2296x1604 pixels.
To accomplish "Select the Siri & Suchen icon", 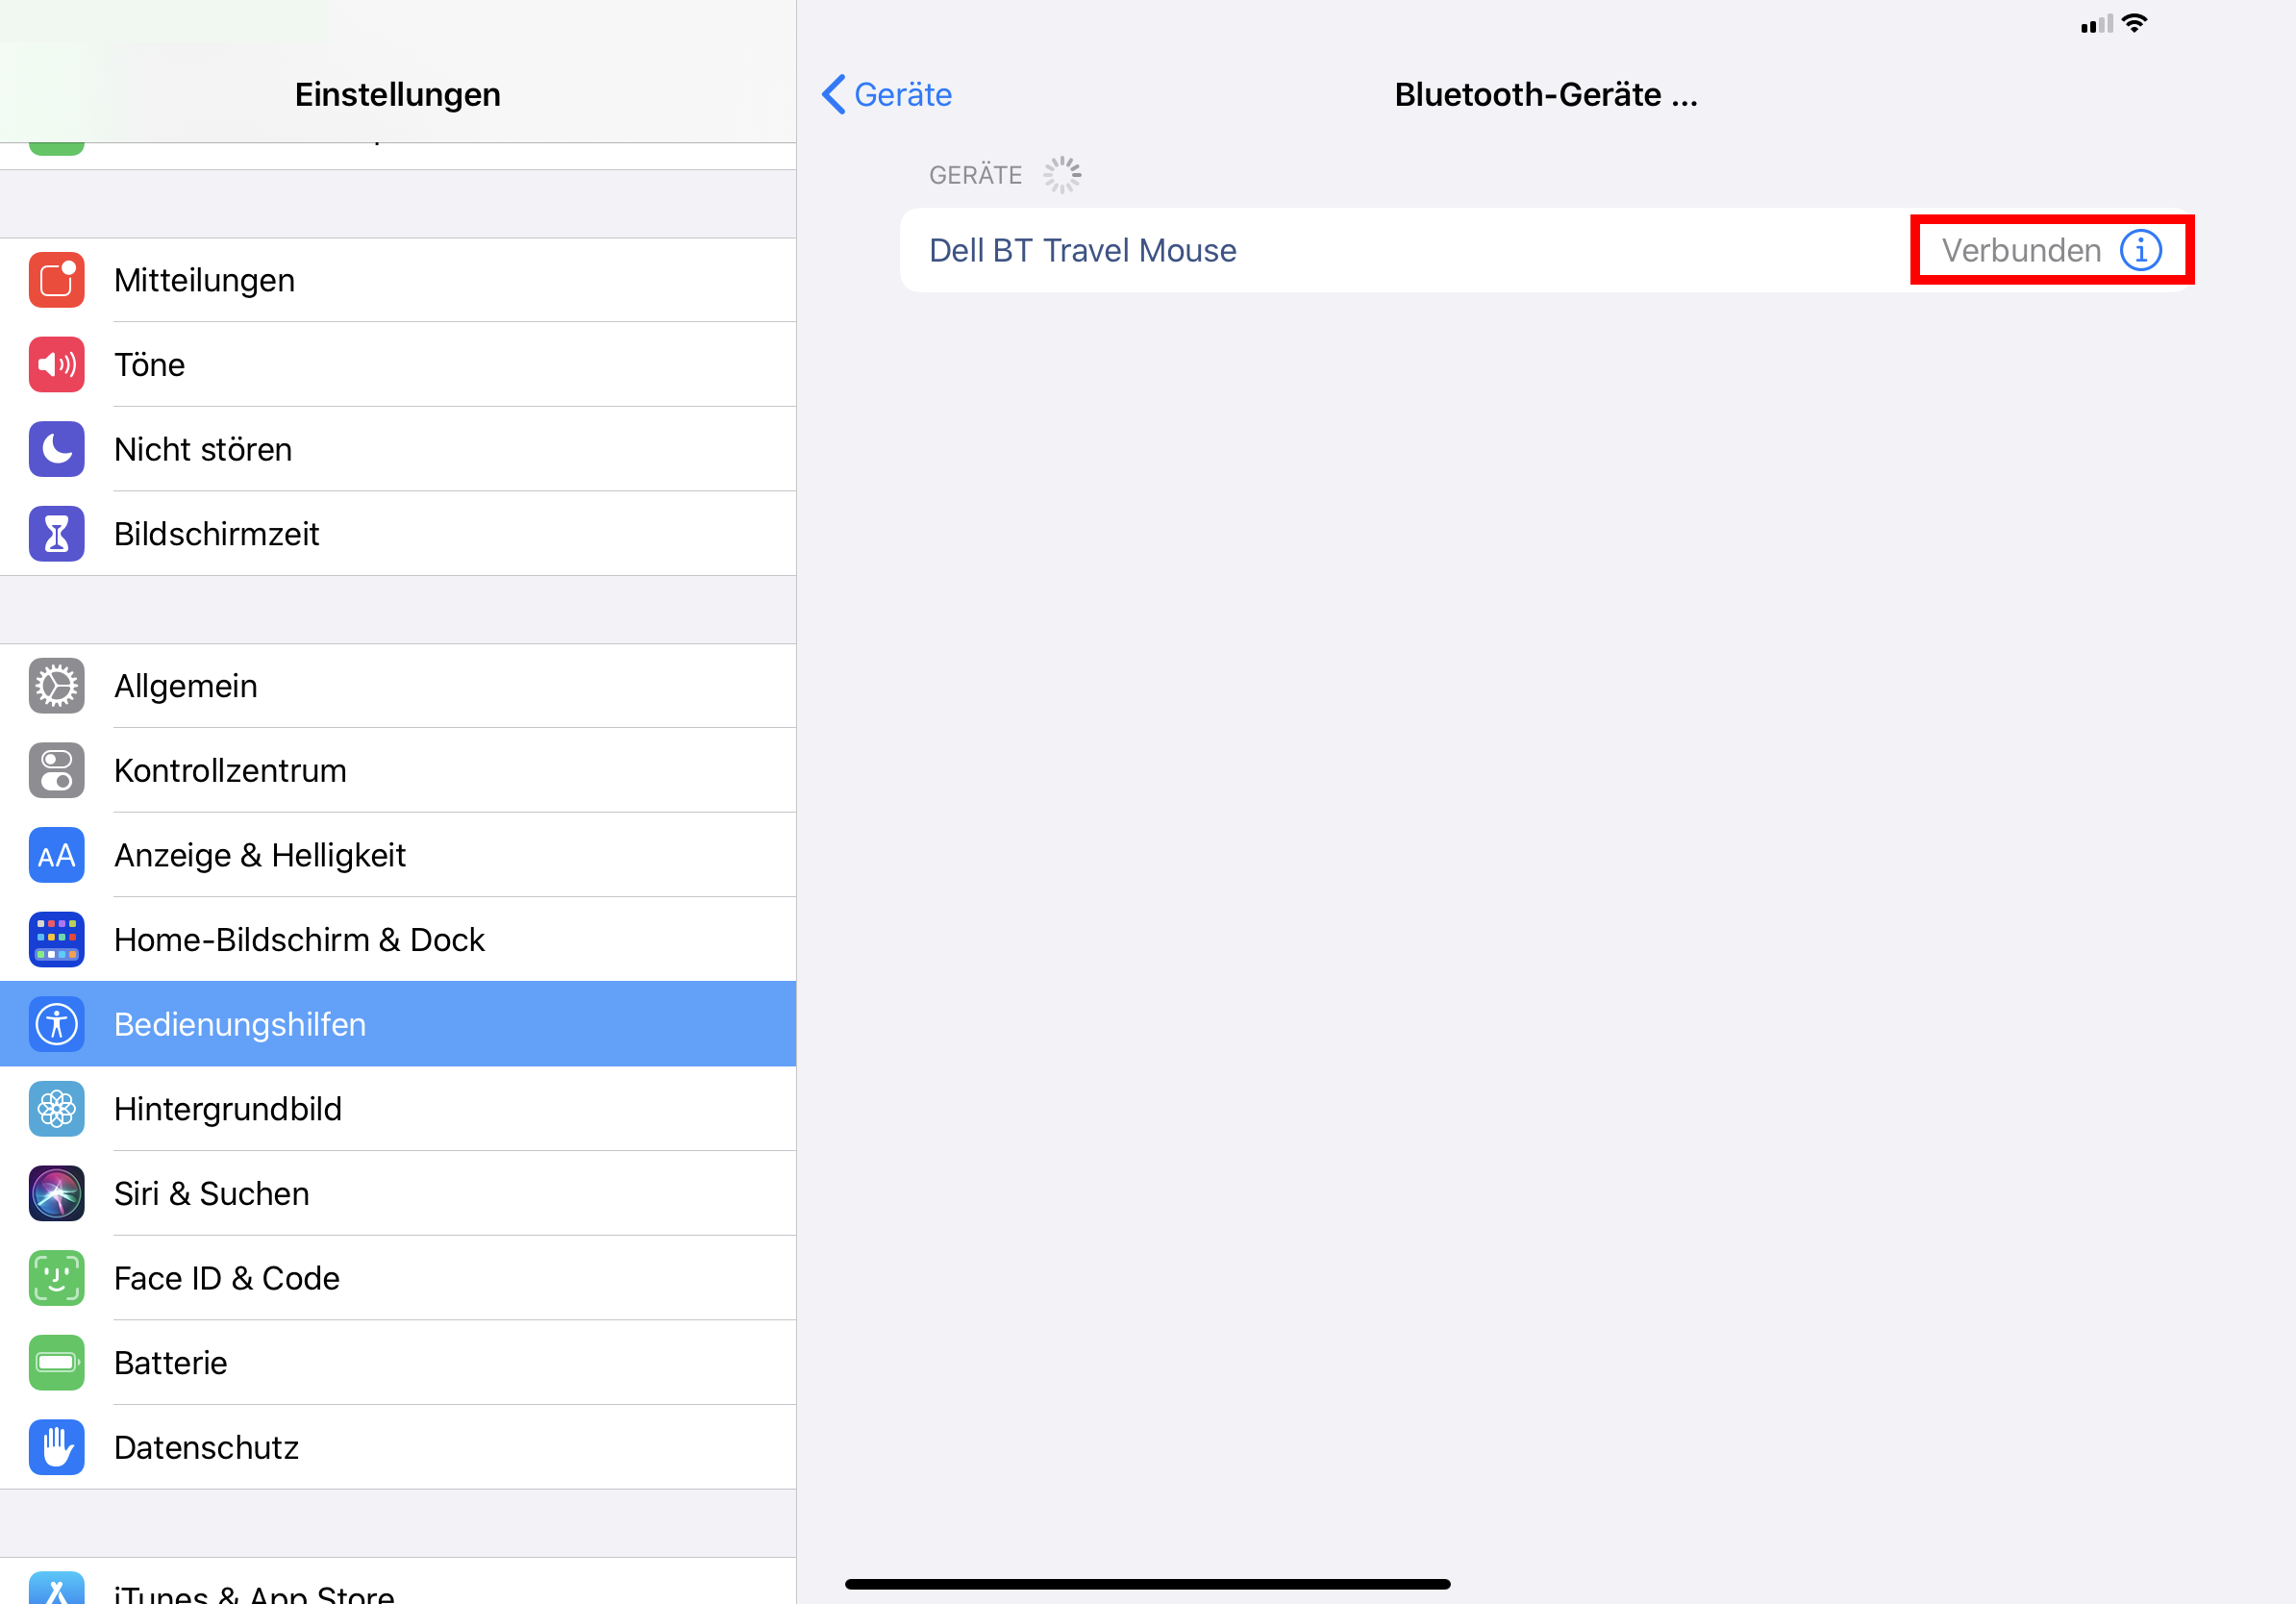I will [x=57, y=1193].
